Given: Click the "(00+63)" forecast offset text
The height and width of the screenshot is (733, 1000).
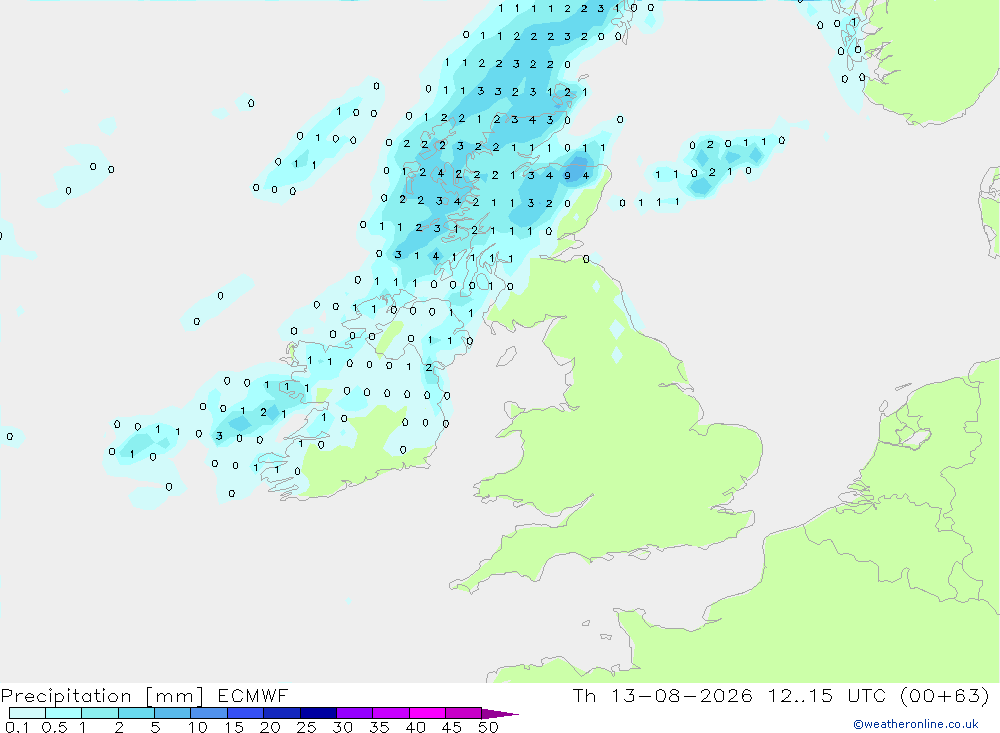Looking at the screenshot, I should [945, 695].
